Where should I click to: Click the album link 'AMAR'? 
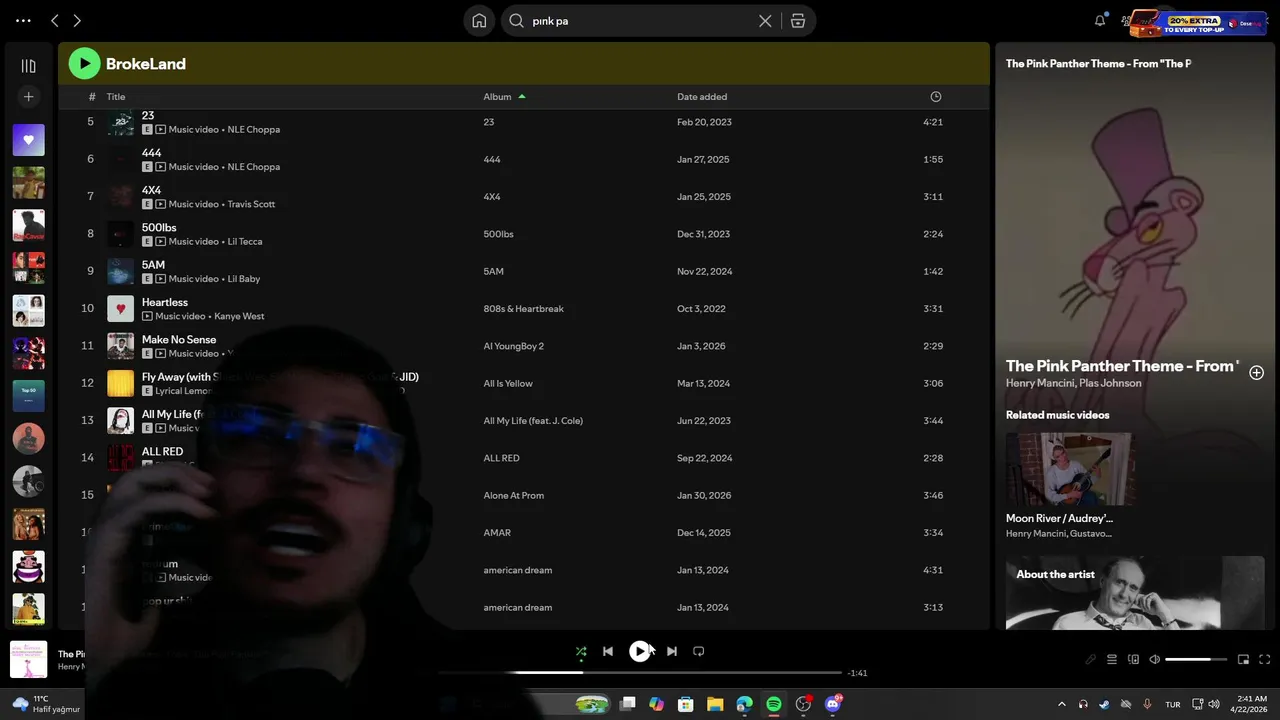click(x=497, y=533)
